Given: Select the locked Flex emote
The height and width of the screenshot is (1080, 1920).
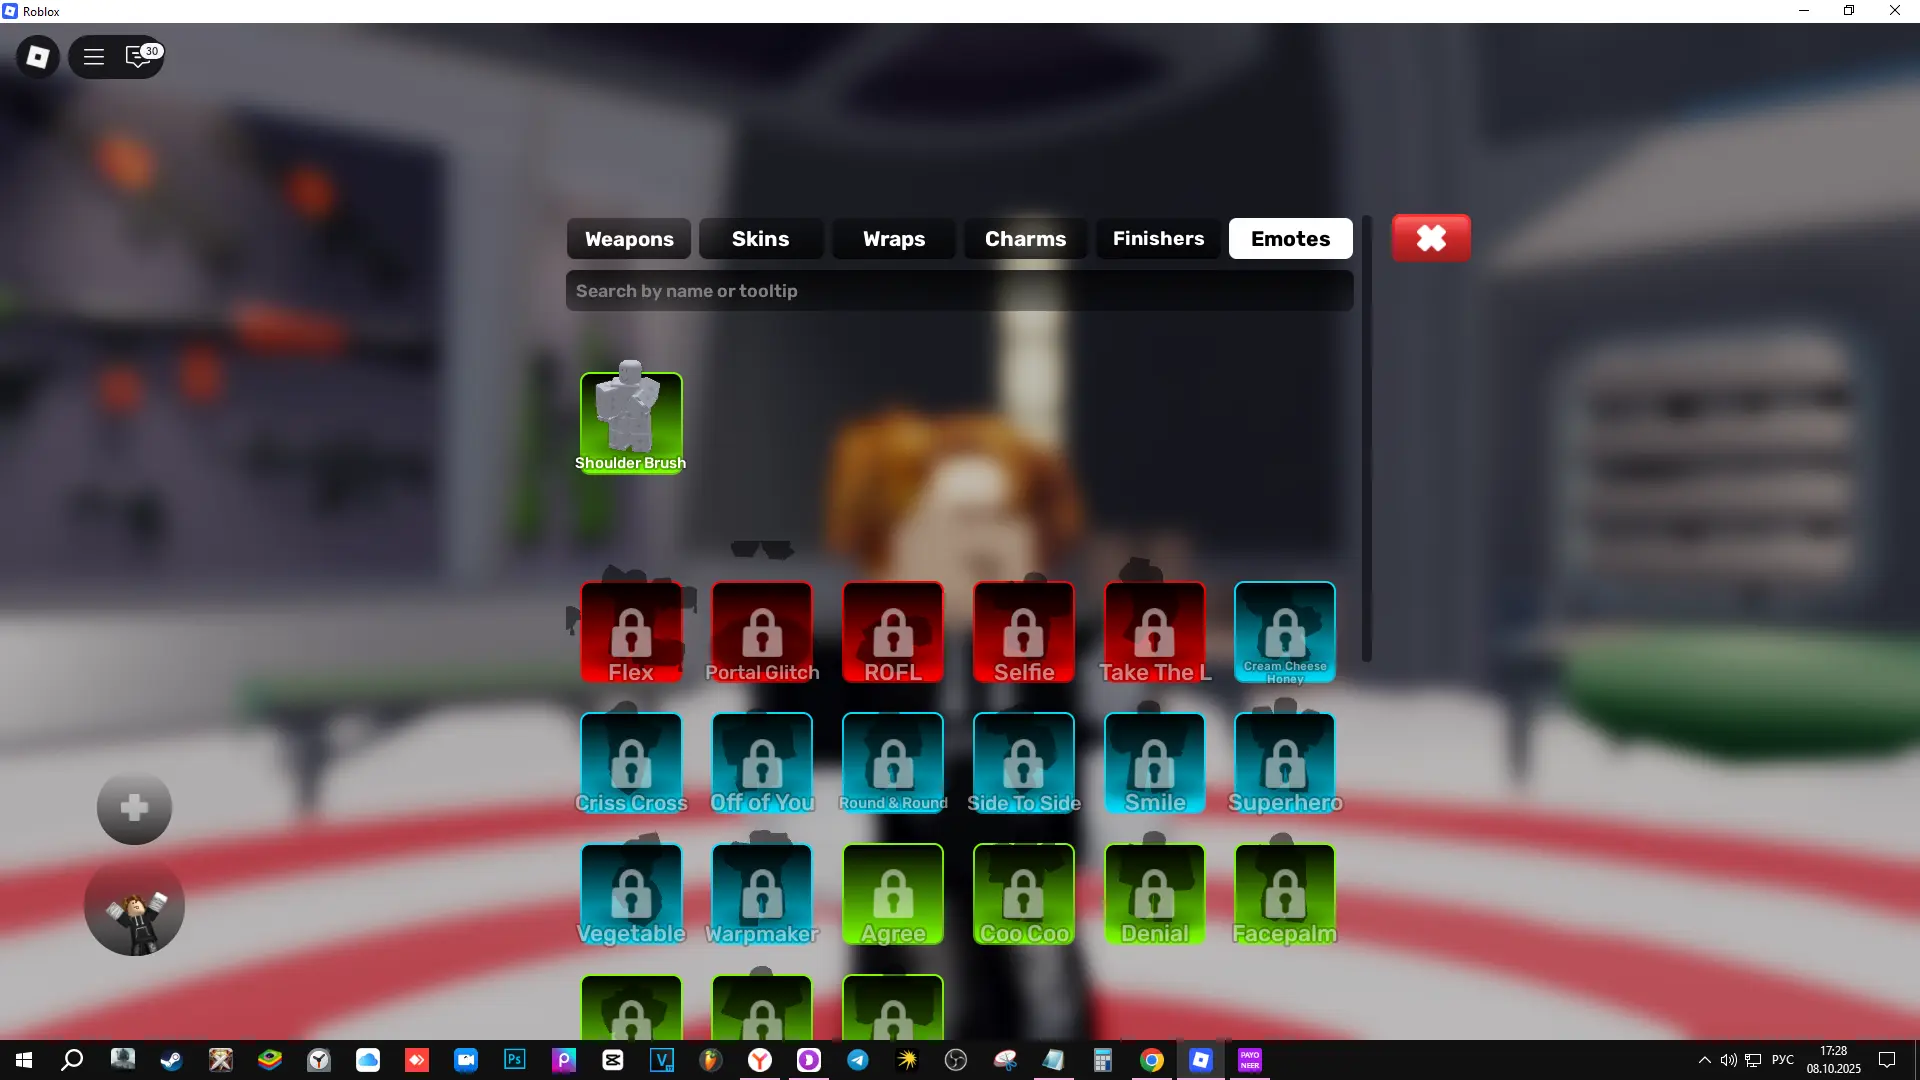Looking at the screenshot, I should tap(631, 633).
